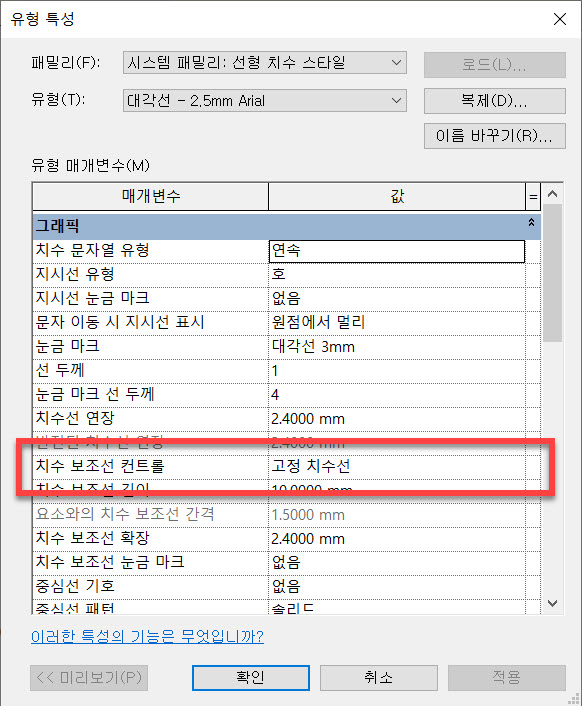Click the 이름 바꾸기(R)... button
Image resolution: width=582 pixels, height=706 pixels.
click(495, 136)
